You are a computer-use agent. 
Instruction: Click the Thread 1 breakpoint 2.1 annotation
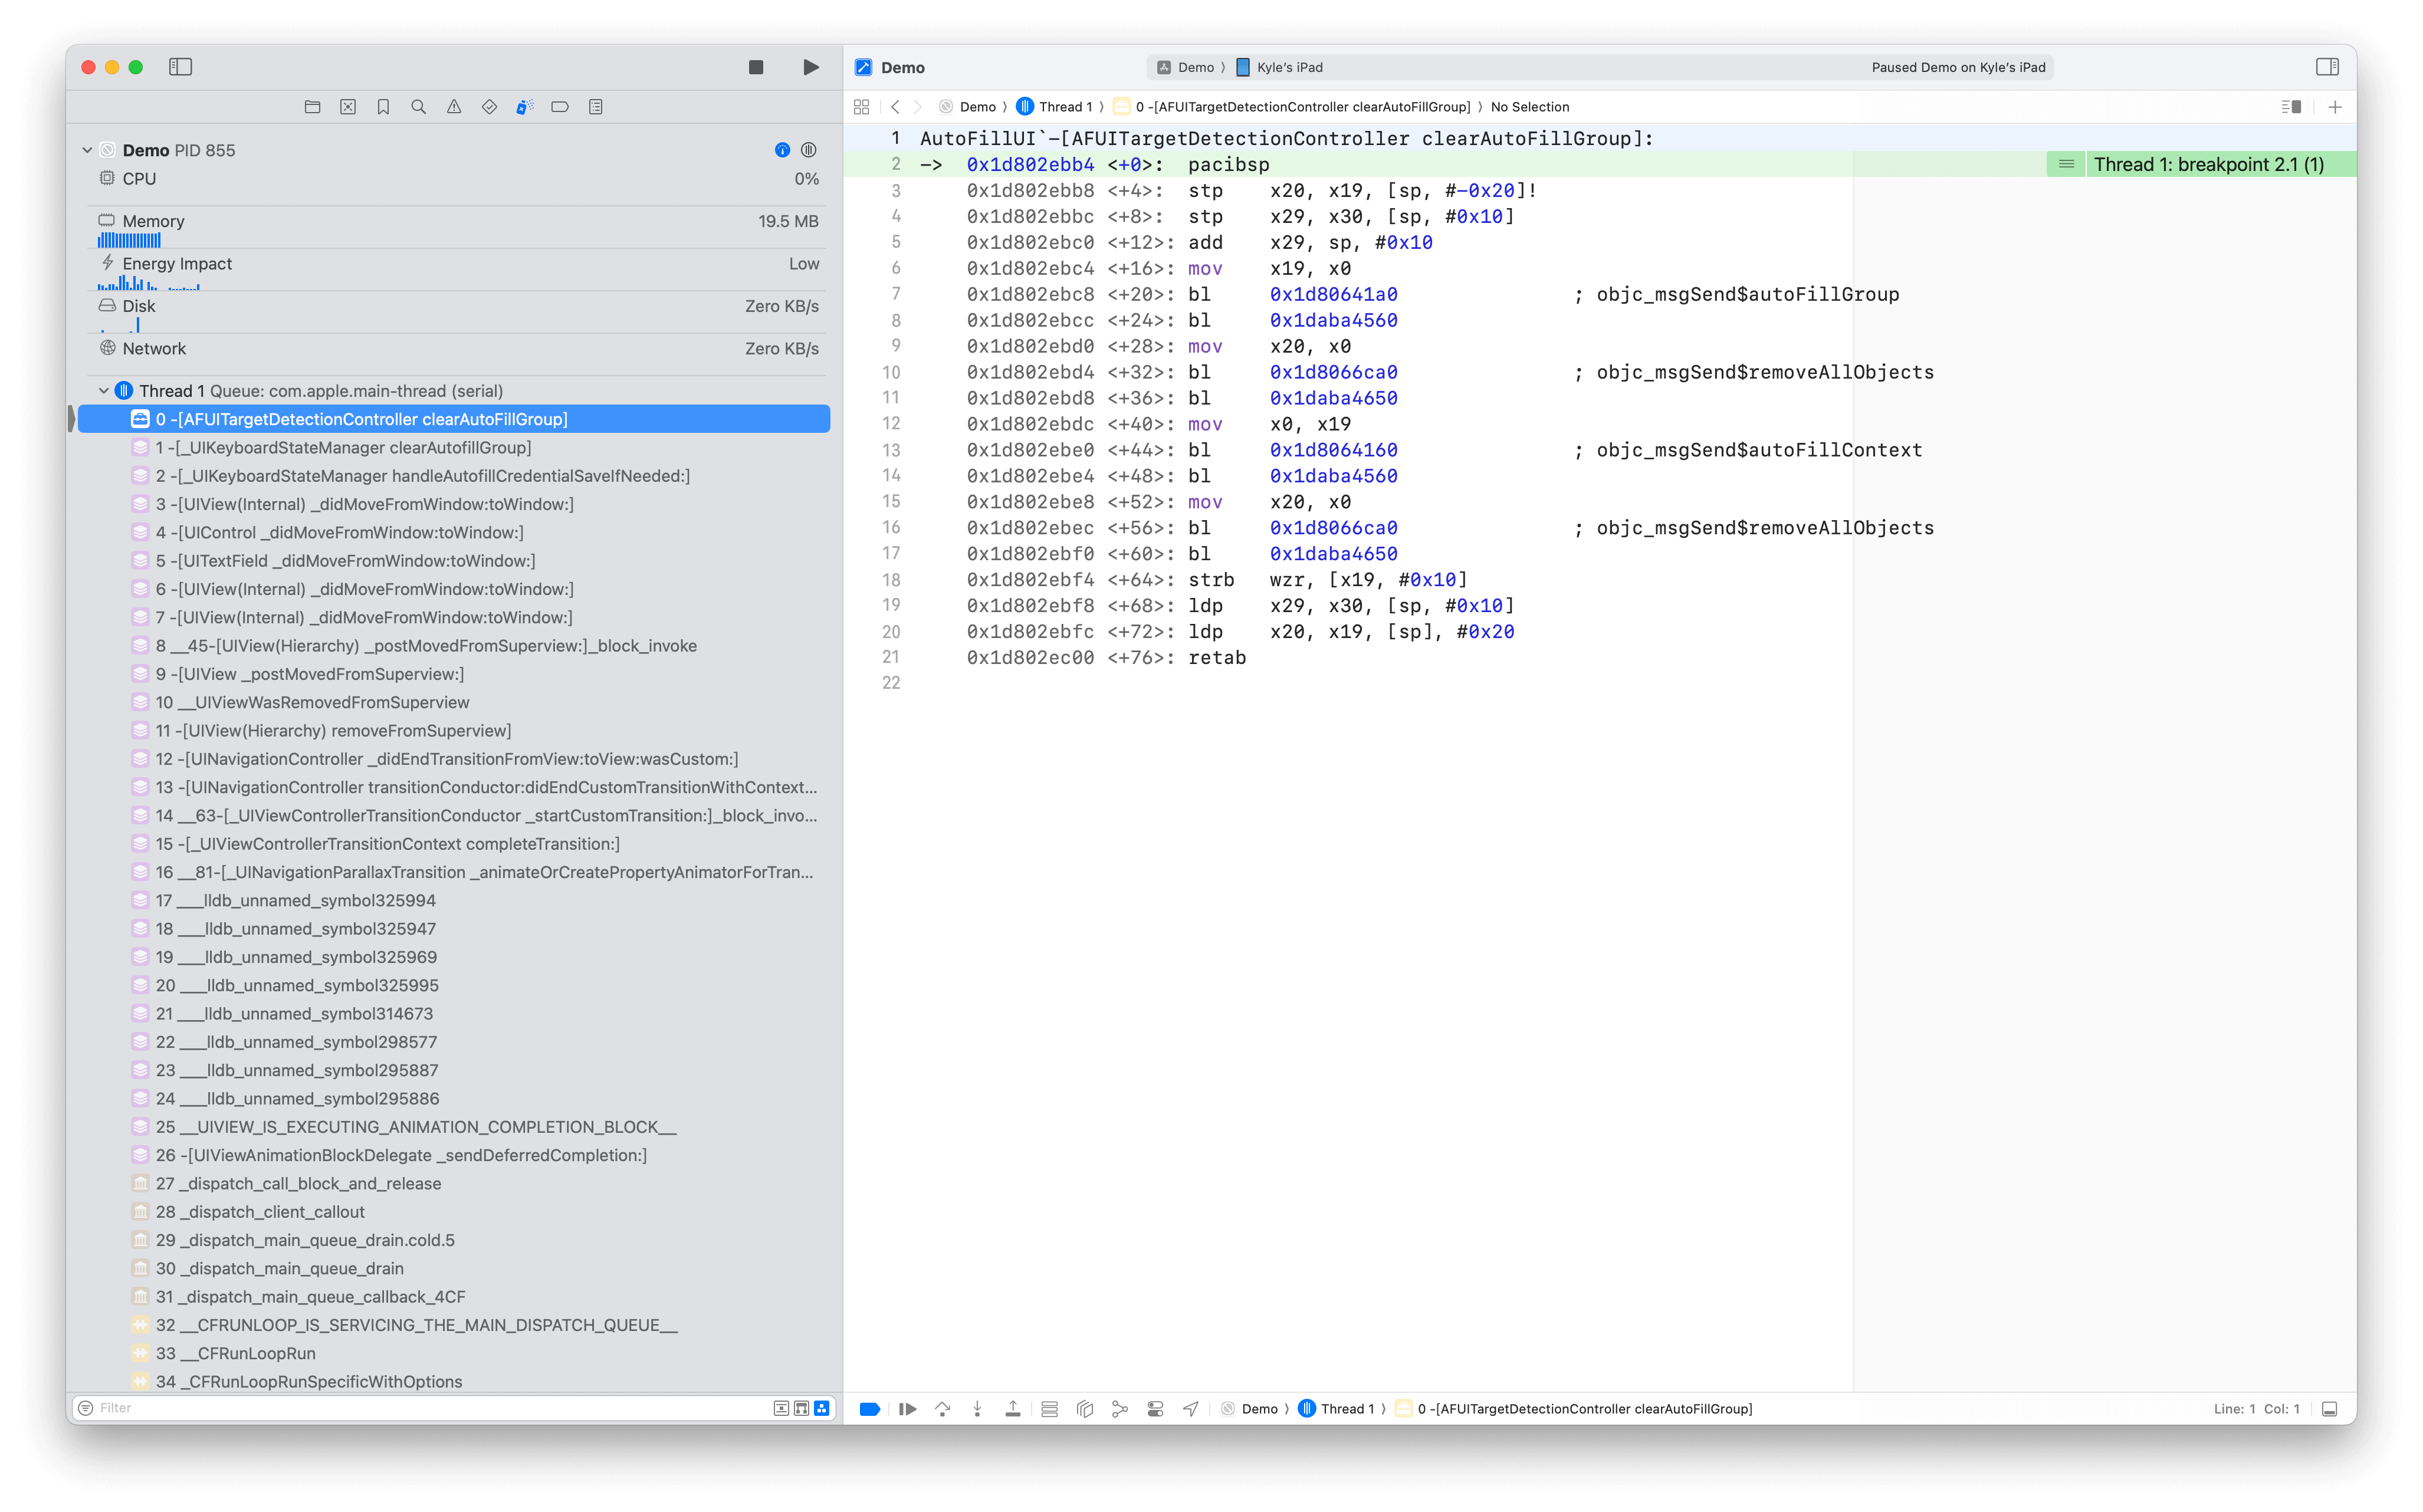coord(2208,165)
